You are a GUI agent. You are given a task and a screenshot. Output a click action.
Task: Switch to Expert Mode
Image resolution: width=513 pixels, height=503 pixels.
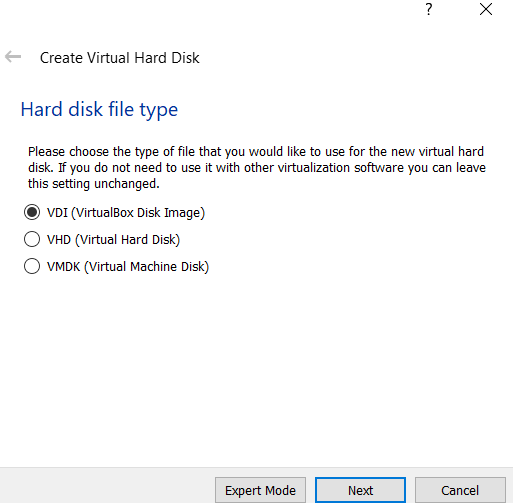260,490
